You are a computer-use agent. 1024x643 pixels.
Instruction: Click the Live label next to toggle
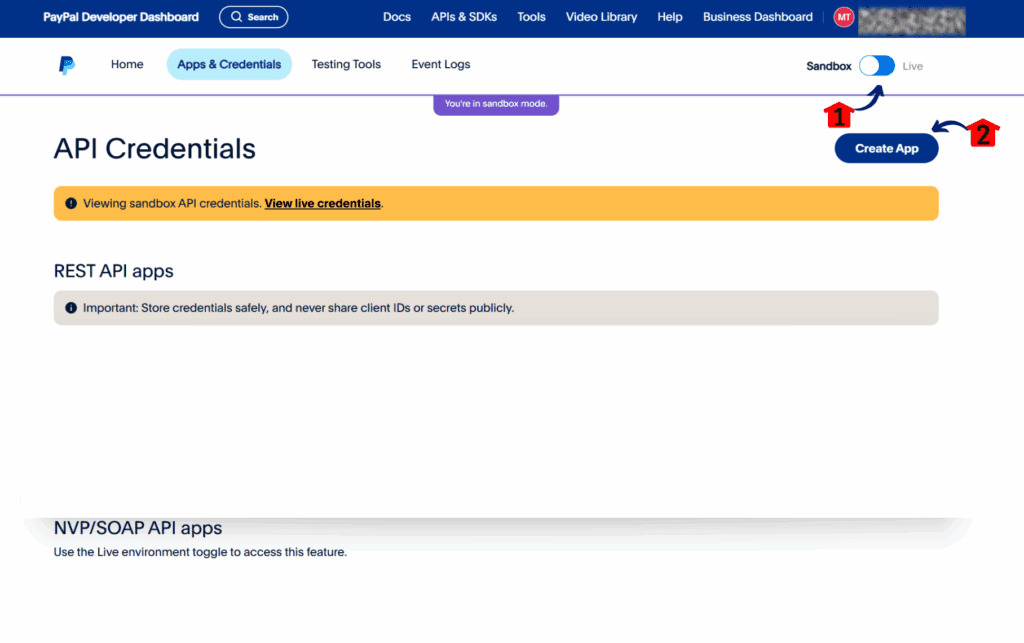click(x=912, y=67)
